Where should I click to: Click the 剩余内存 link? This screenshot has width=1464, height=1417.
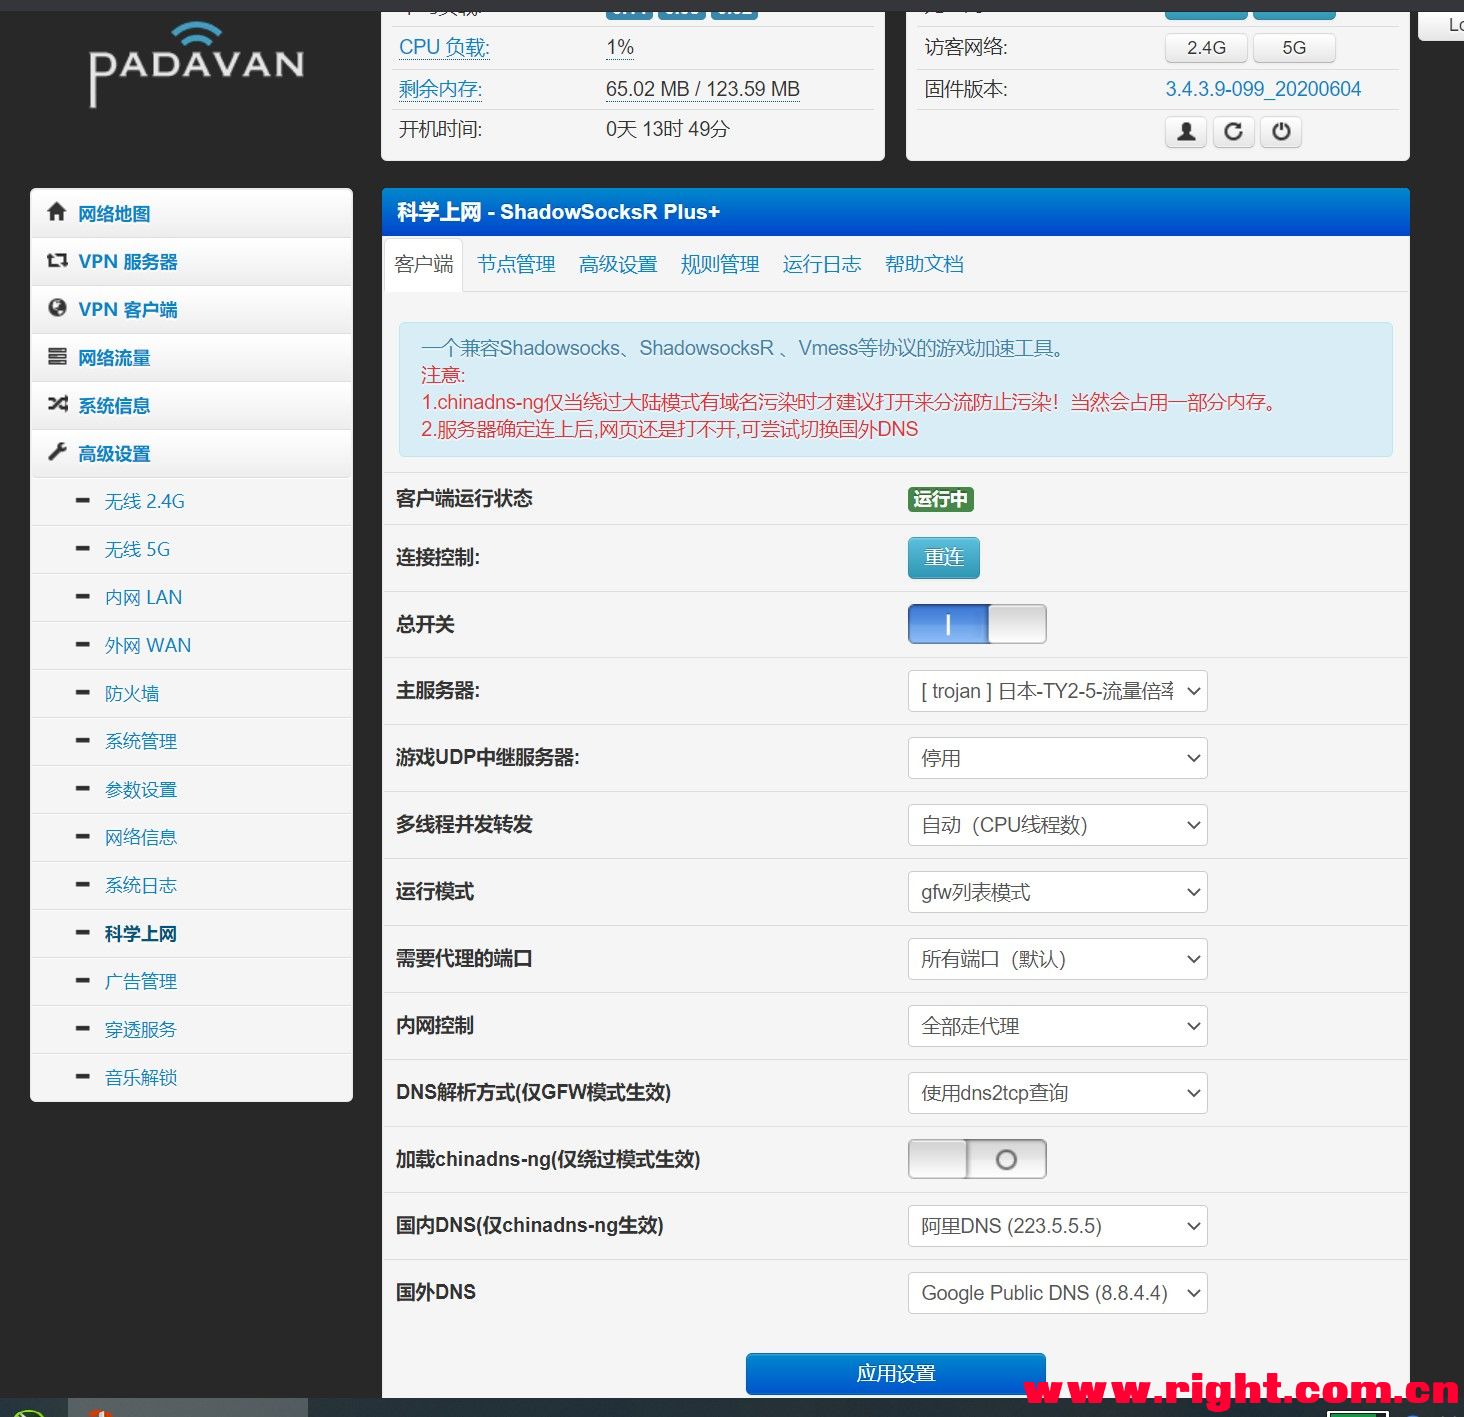(440, 89)
